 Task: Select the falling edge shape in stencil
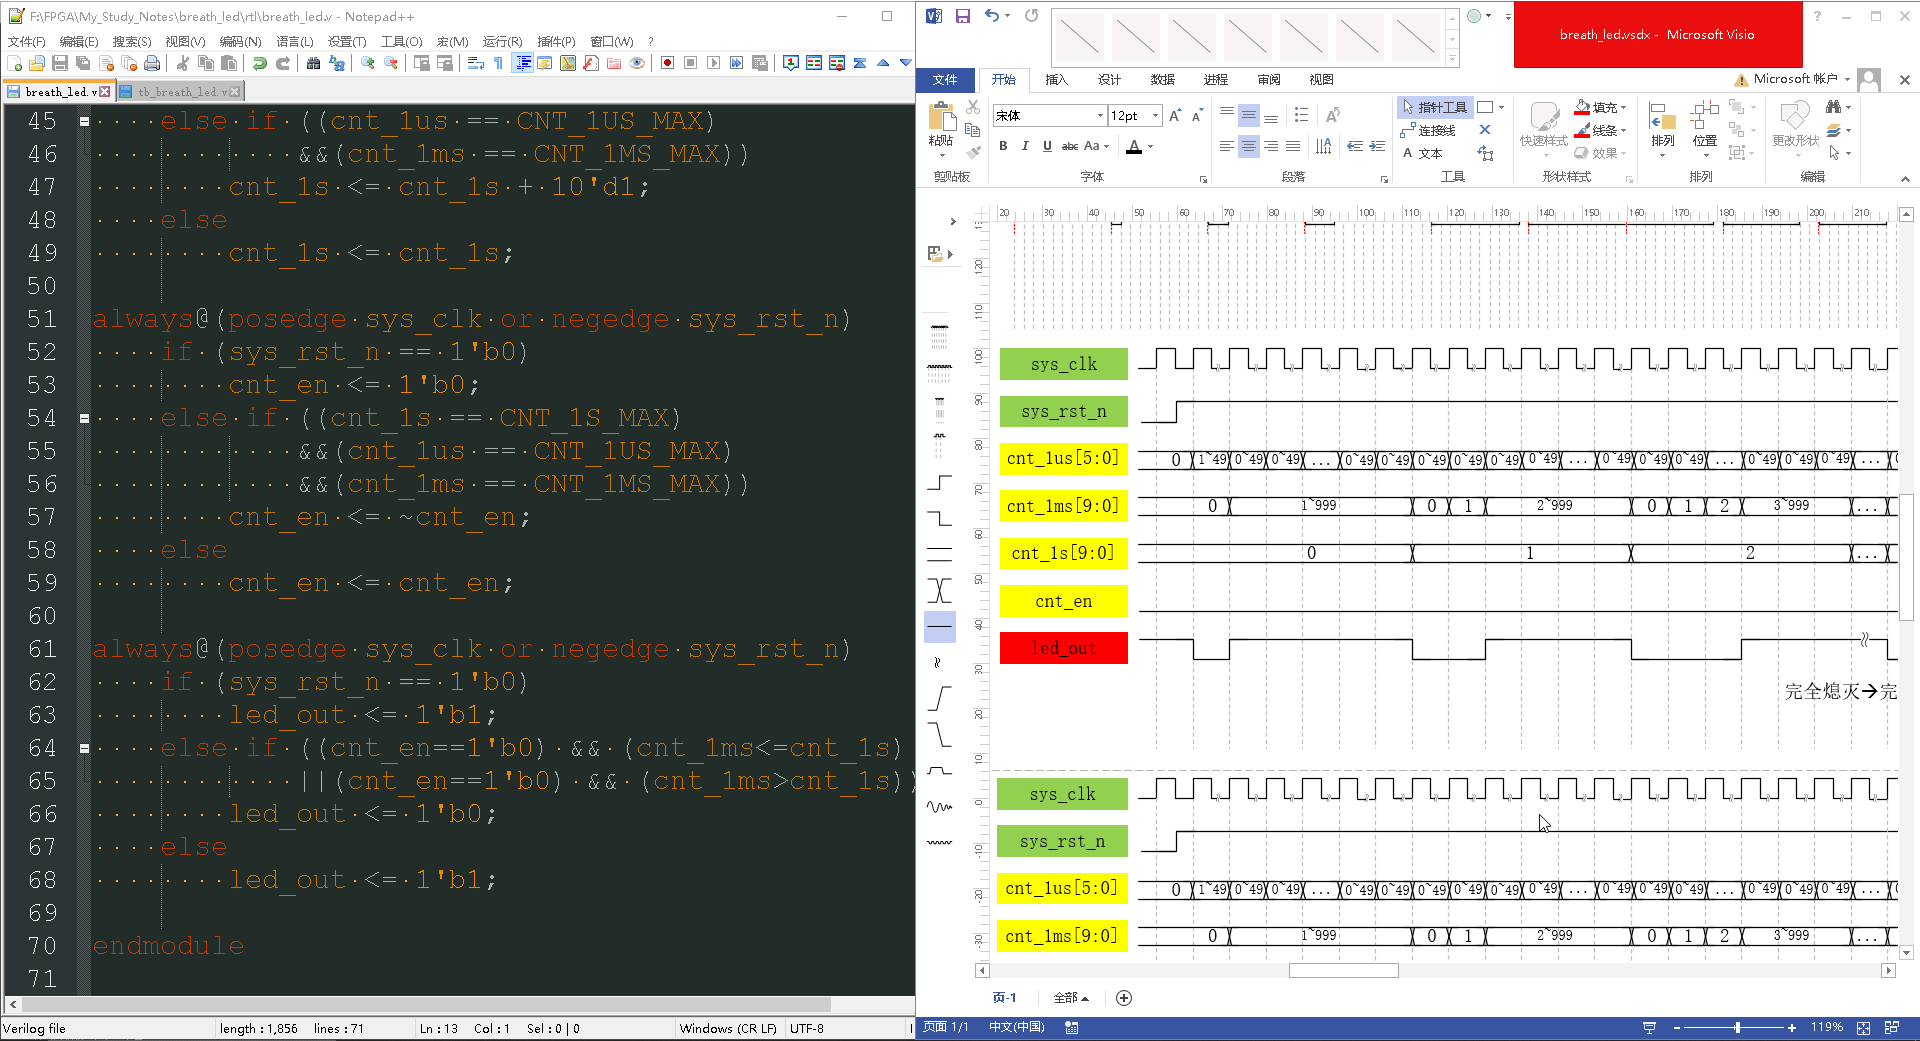tap(940, 518)
